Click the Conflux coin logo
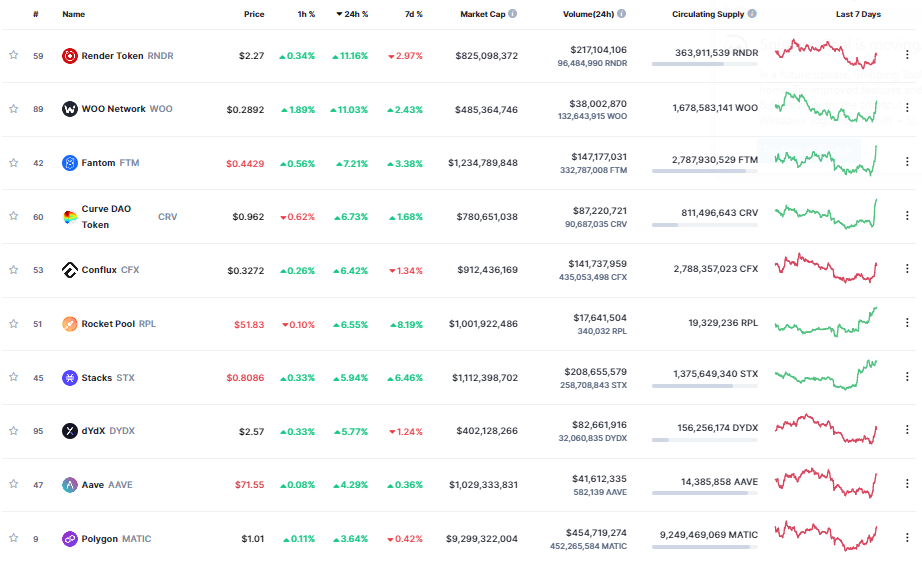 [x=69, y=270]
